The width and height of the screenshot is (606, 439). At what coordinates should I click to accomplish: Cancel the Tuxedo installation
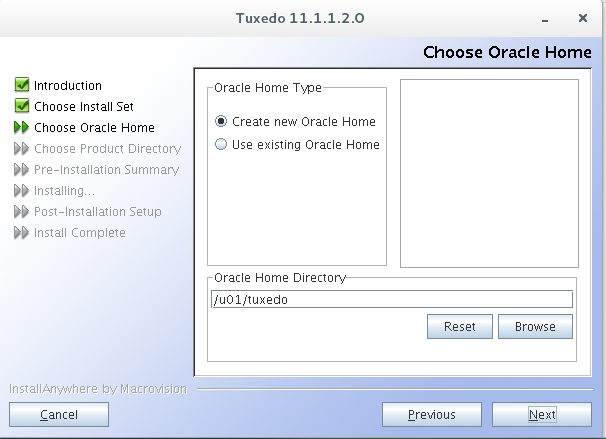click(x=59, y=415)
